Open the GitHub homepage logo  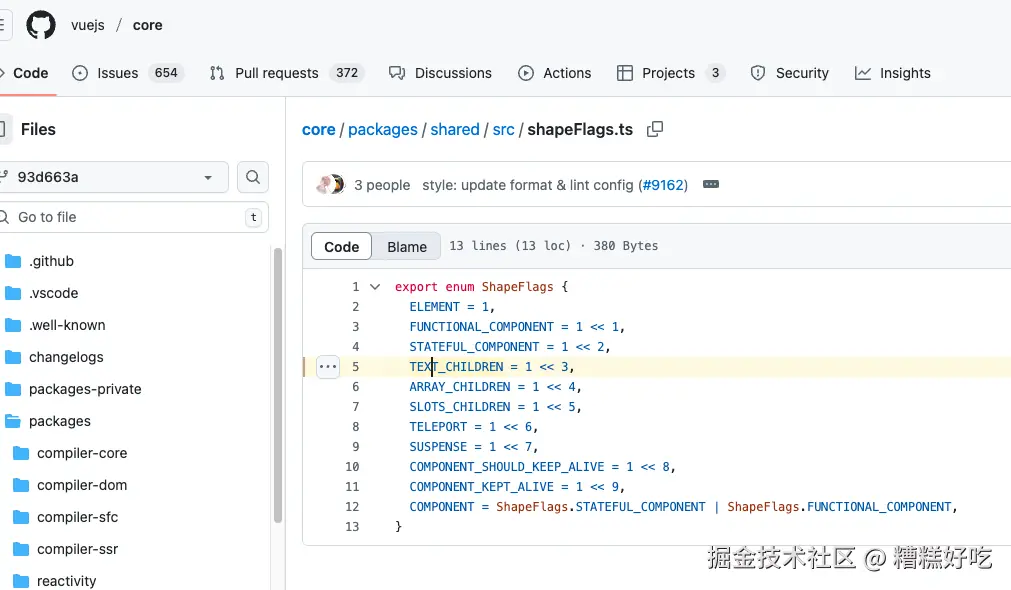pos(41,25)
